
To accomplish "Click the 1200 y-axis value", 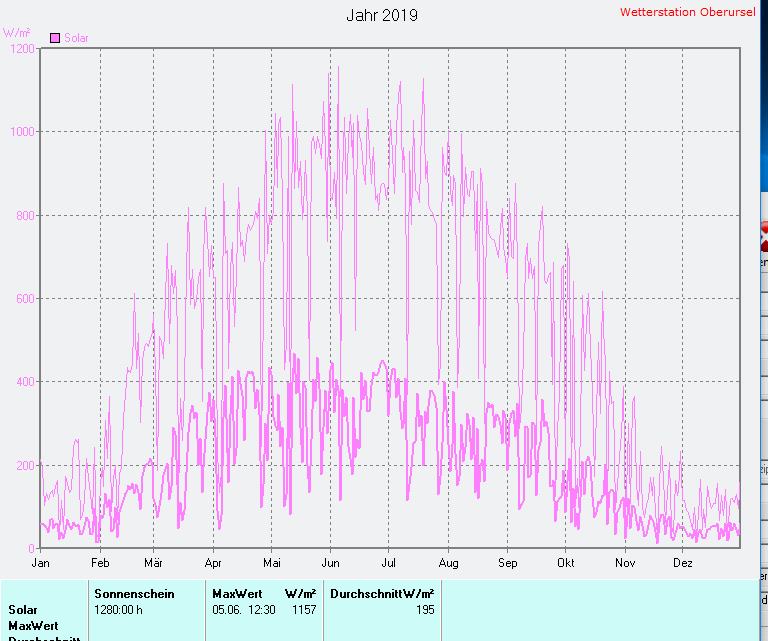I will click(23, 48).
